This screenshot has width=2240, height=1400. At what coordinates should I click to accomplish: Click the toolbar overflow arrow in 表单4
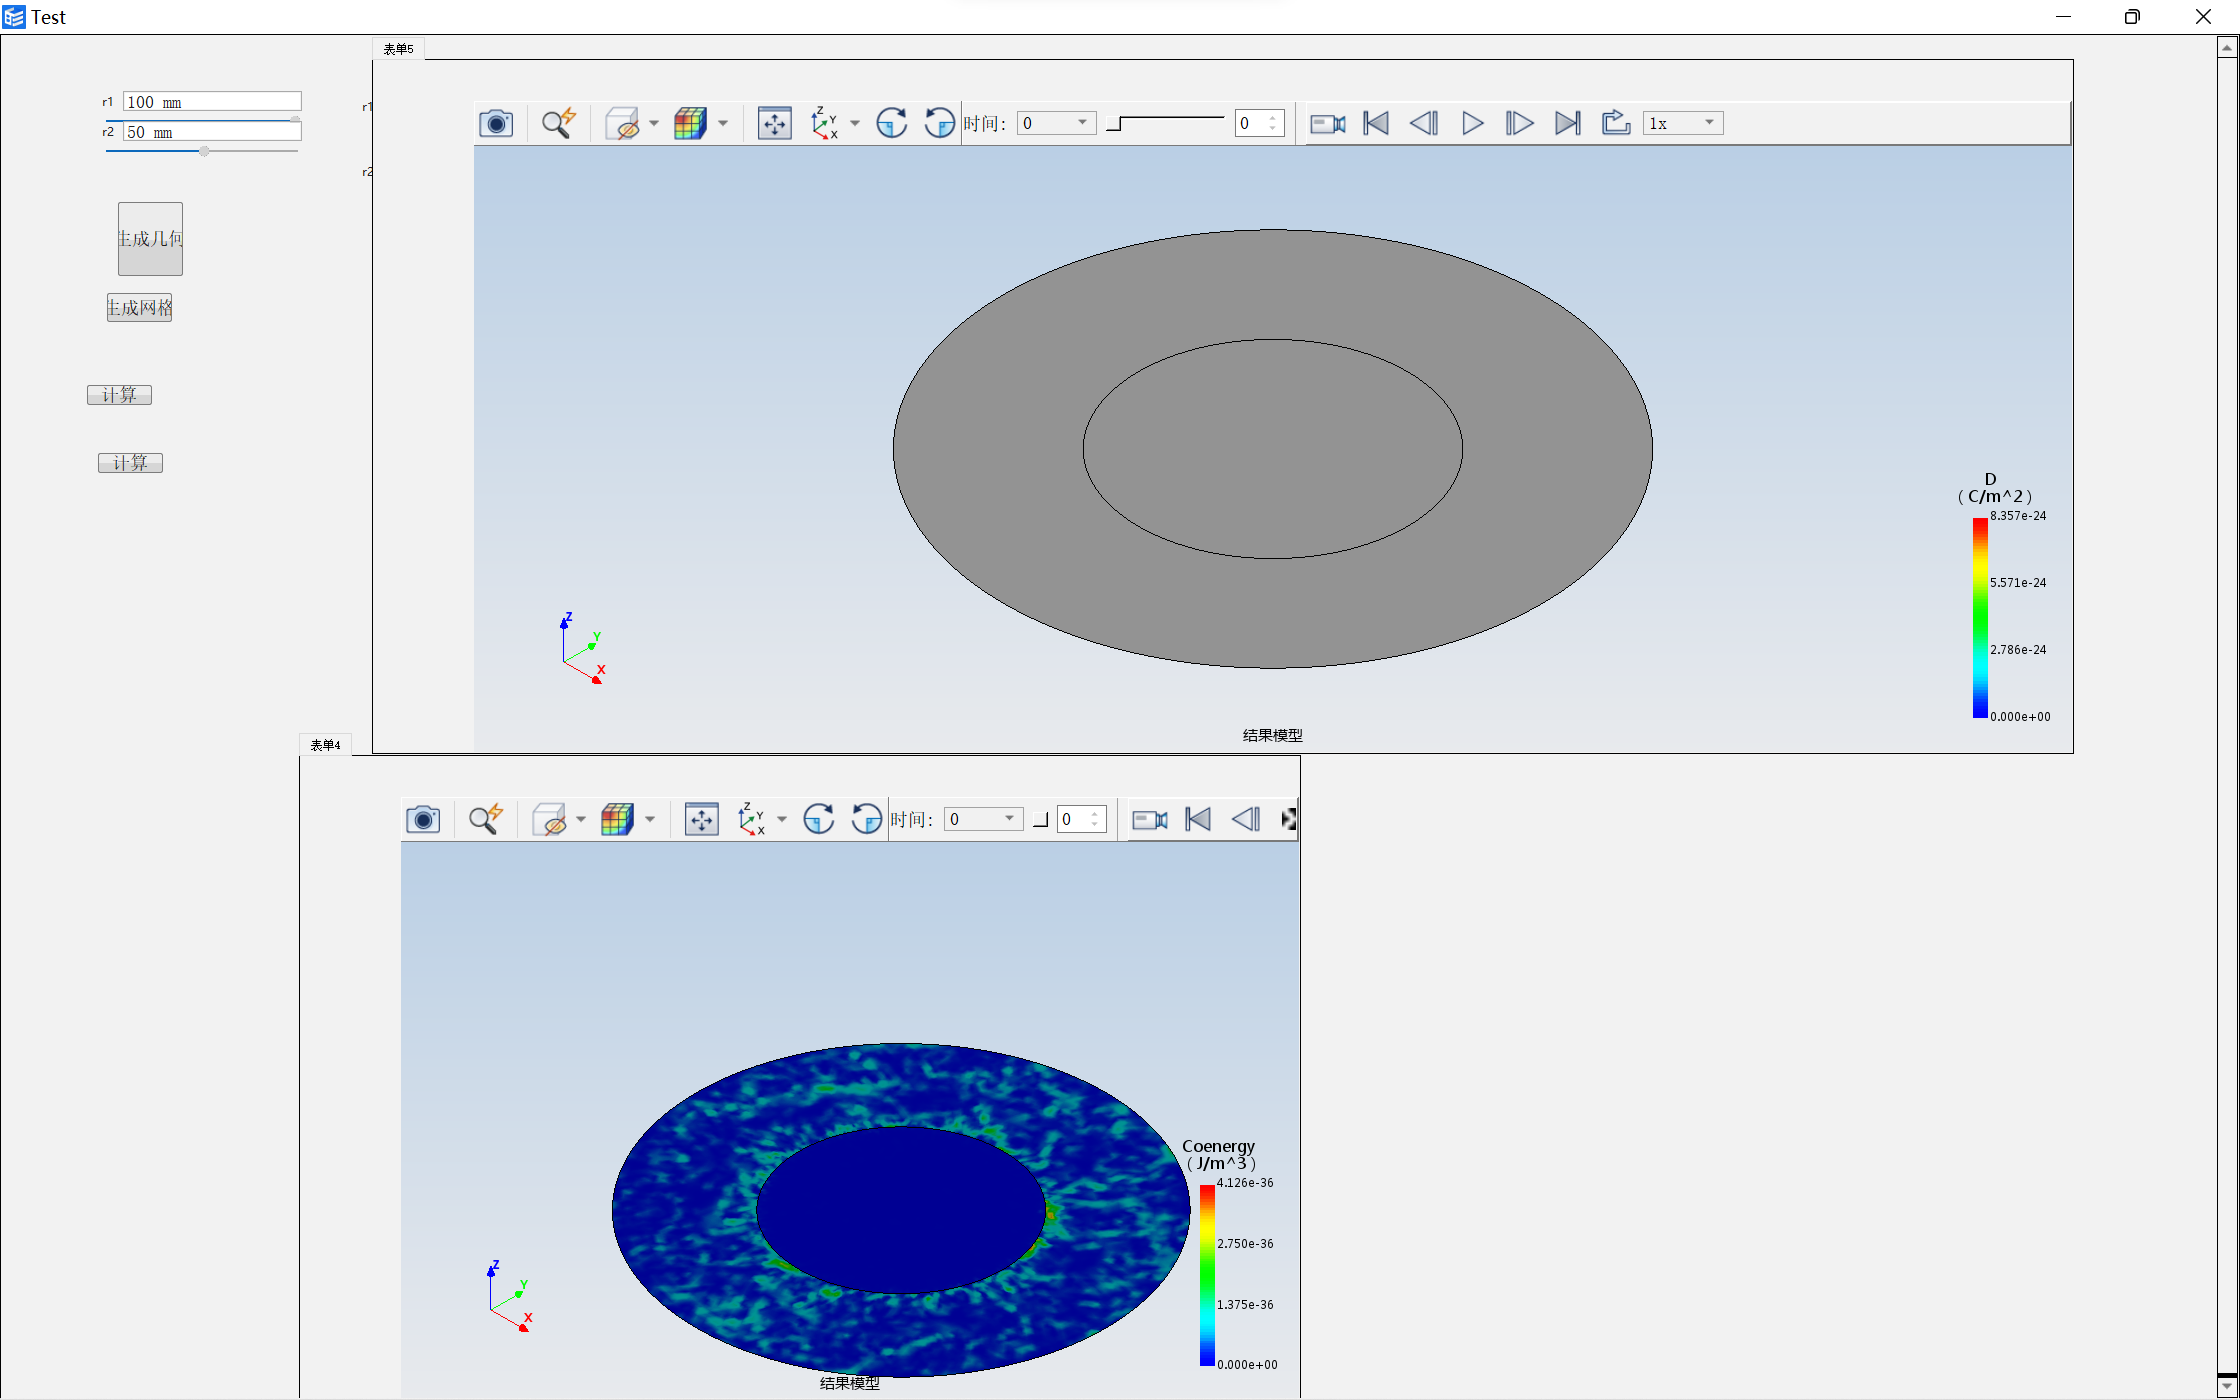pos(1289,819)
